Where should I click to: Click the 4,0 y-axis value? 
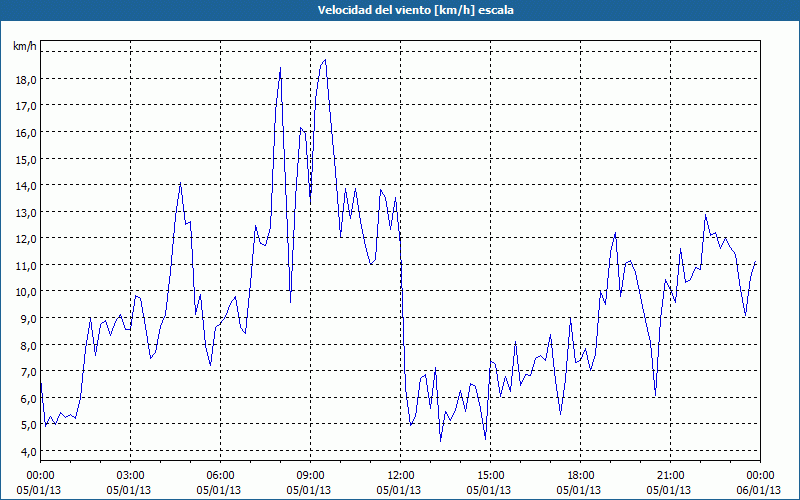pos(29,451)
